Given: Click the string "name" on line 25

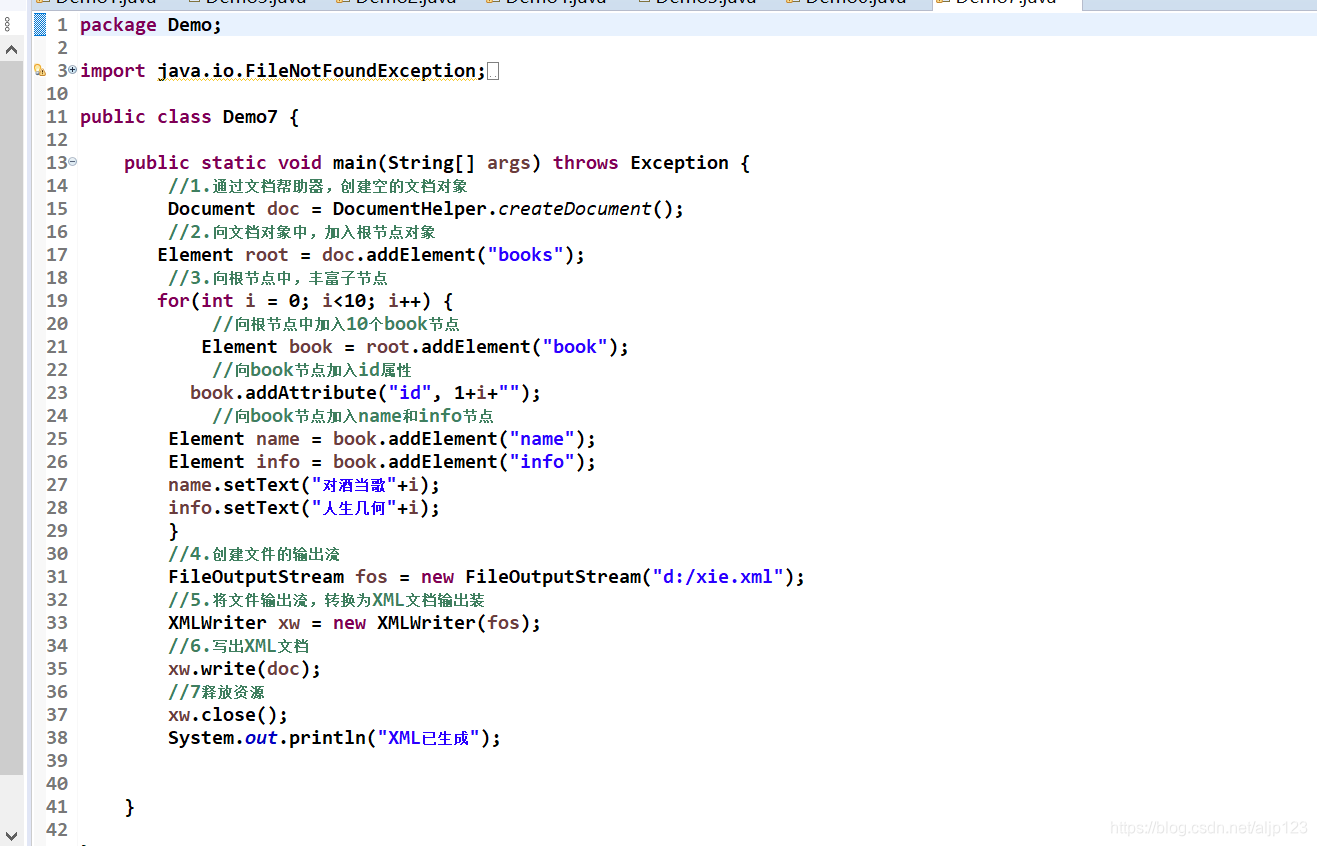Looking at the screenshot, I should click(x=542, y=439).
